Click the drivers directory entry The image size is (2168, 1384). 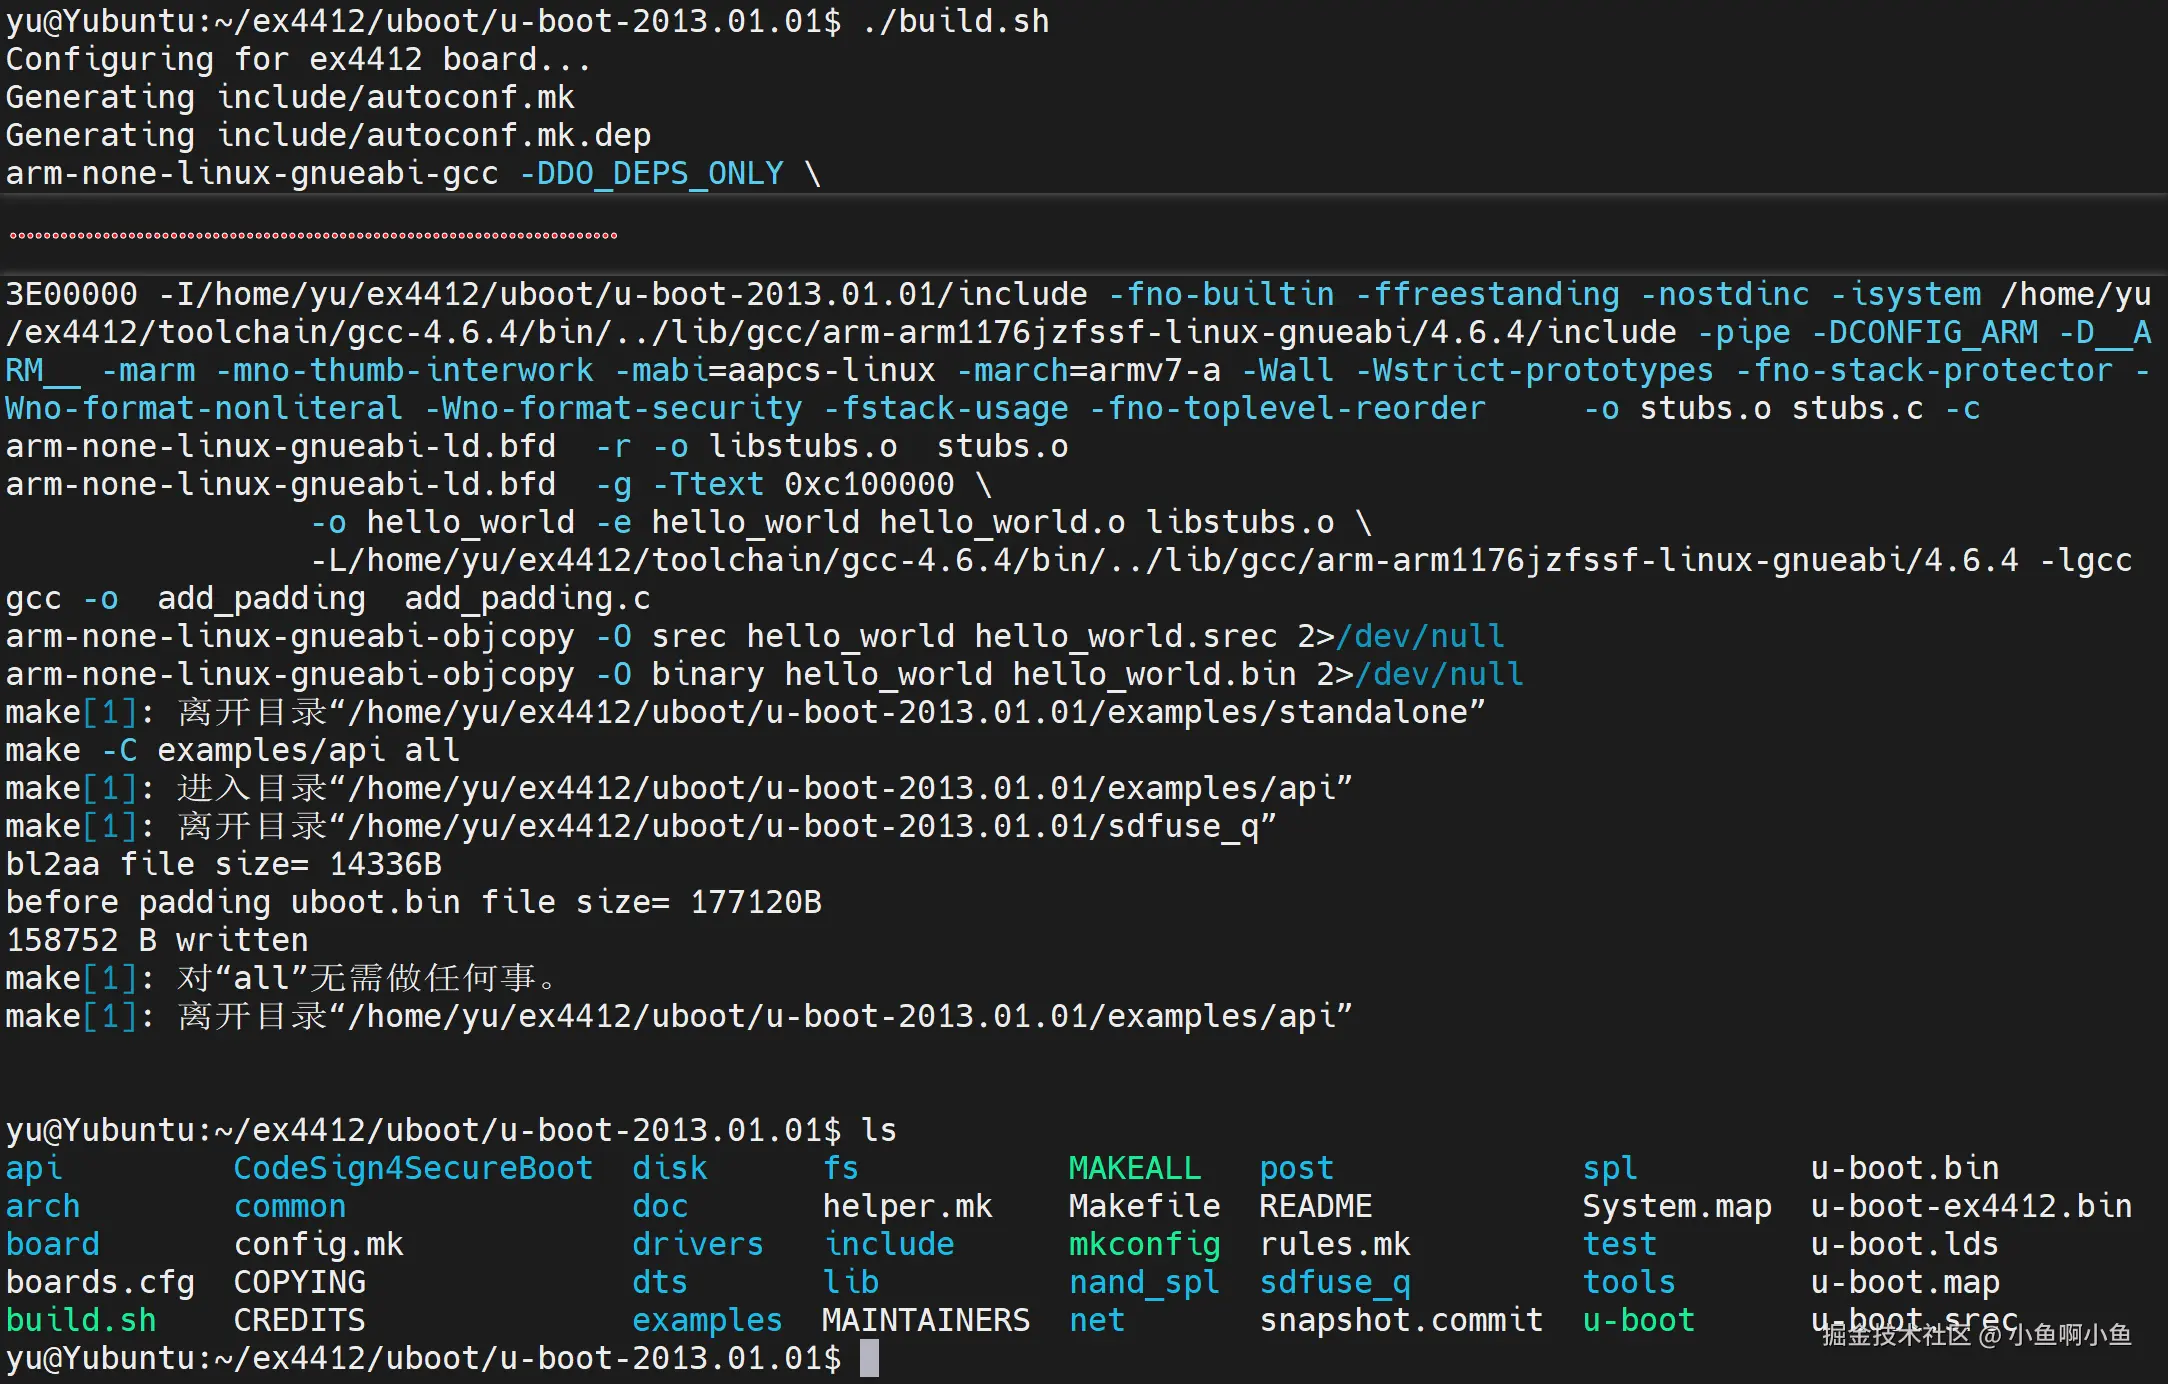point(697,1244)
